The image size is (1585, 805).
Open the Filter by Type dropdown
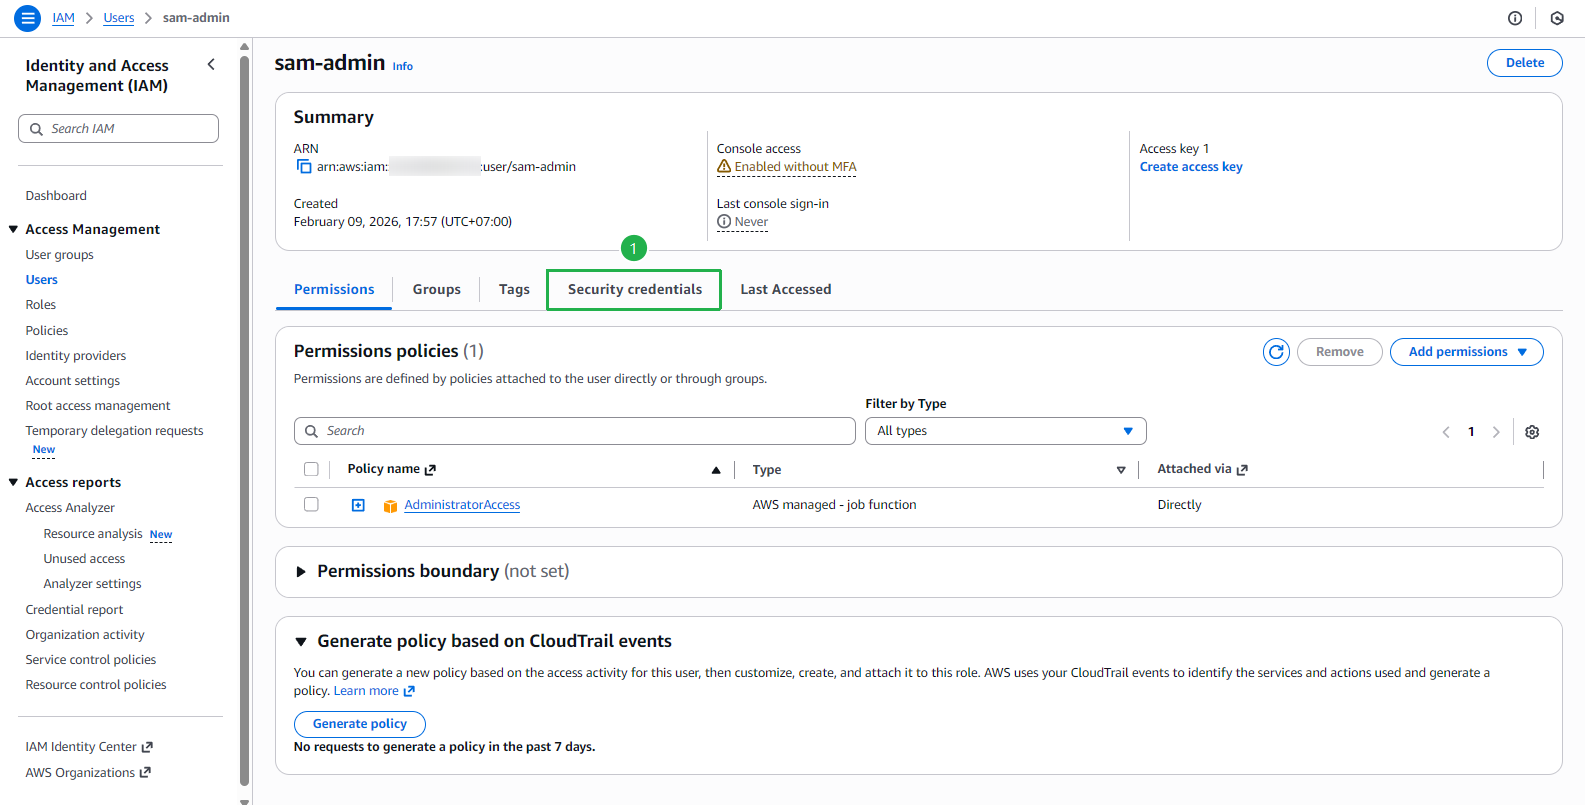pos(1005,431)
